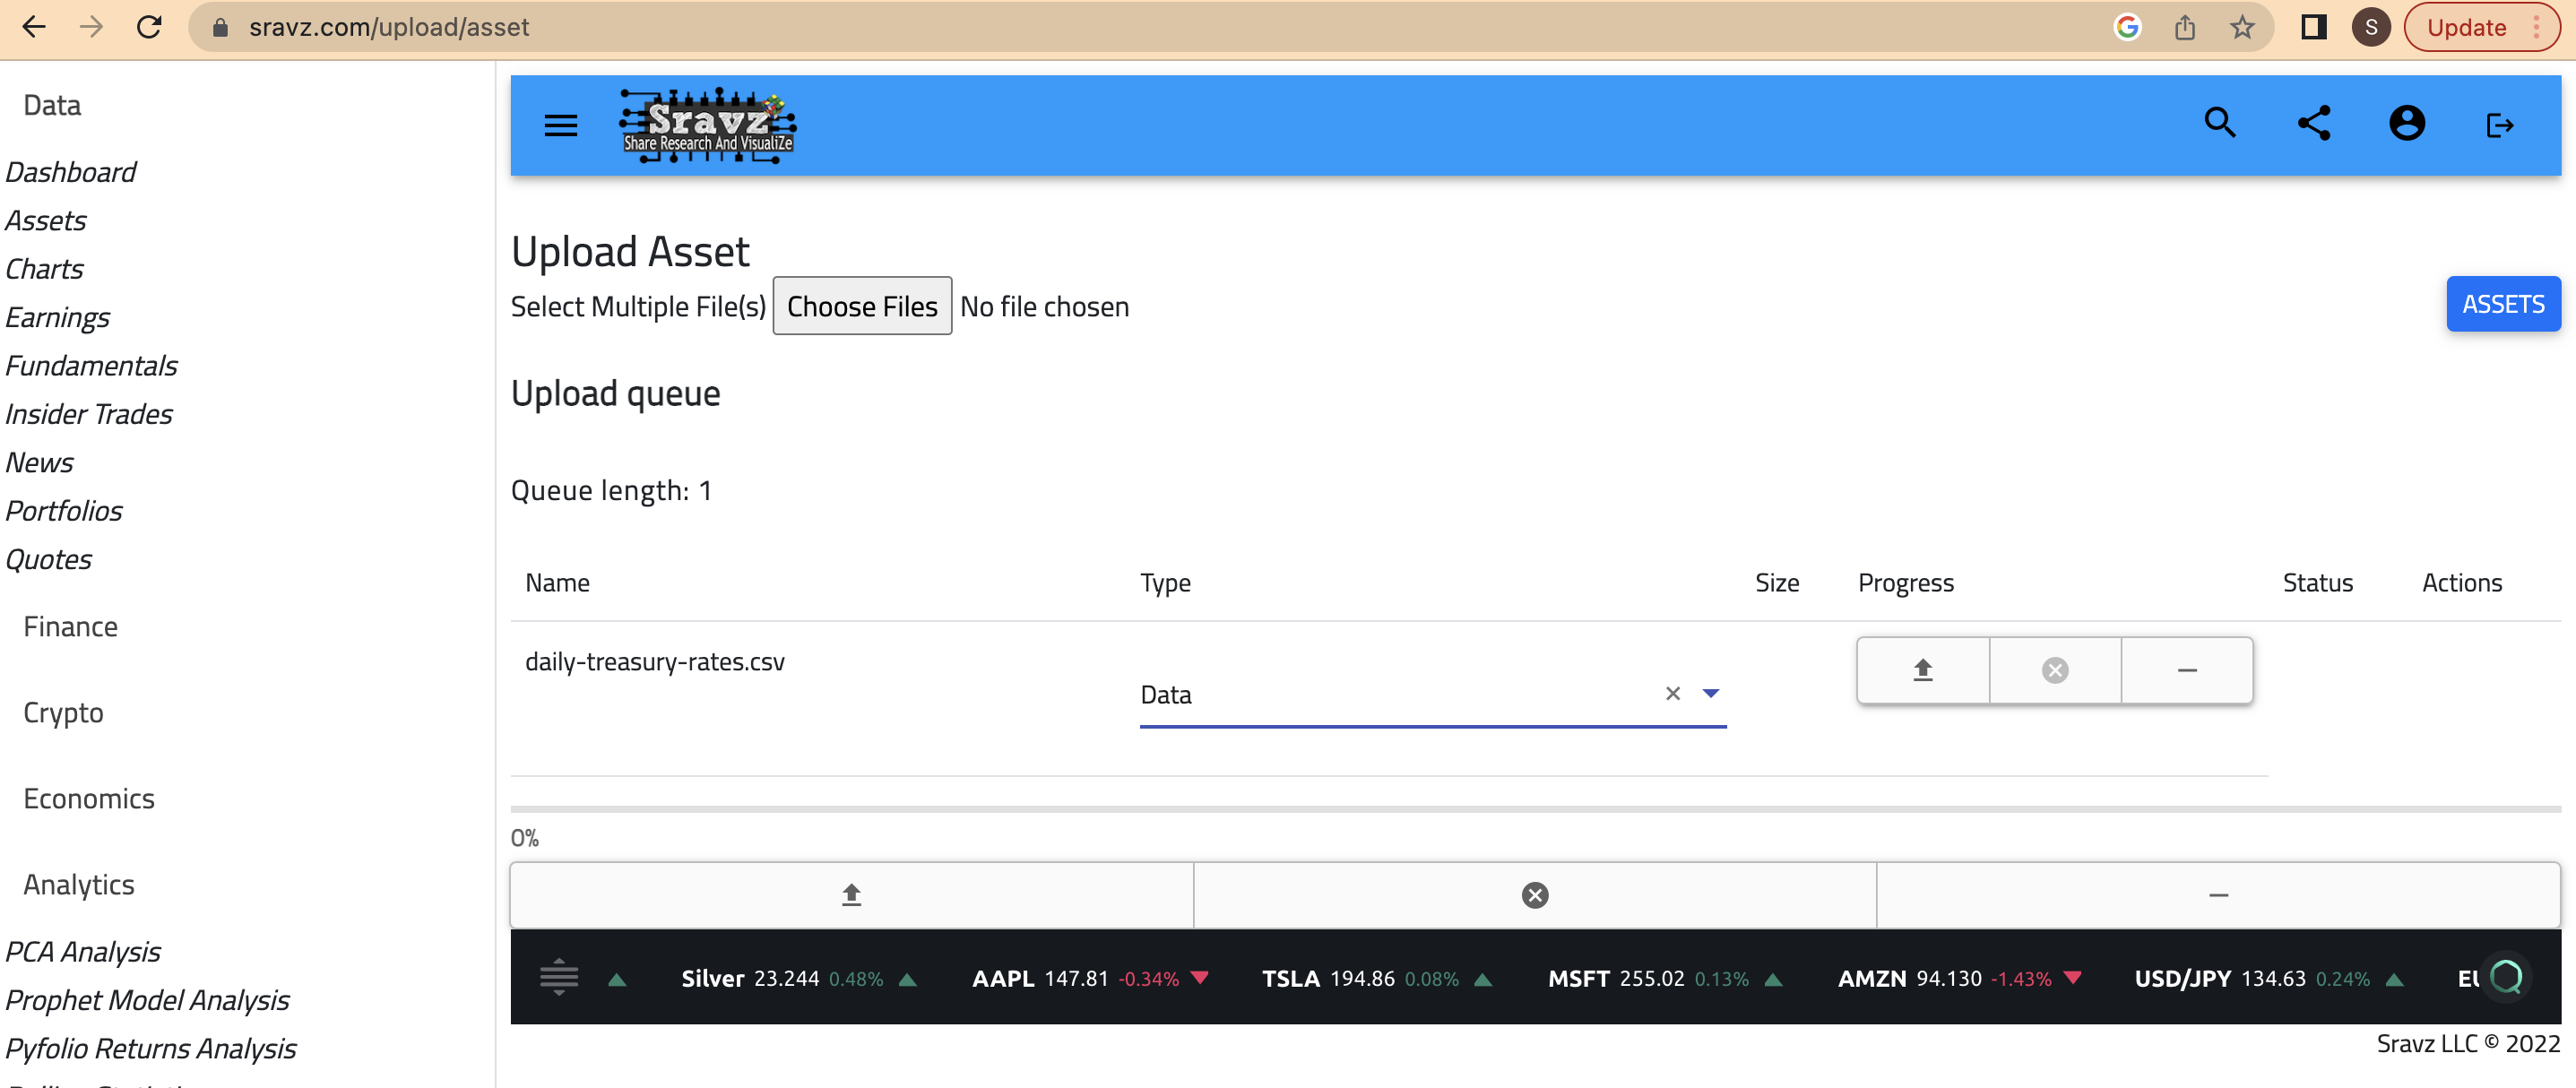Go back in browser history
Viewport: 2576px width, 1088px height.
(34, 27)
